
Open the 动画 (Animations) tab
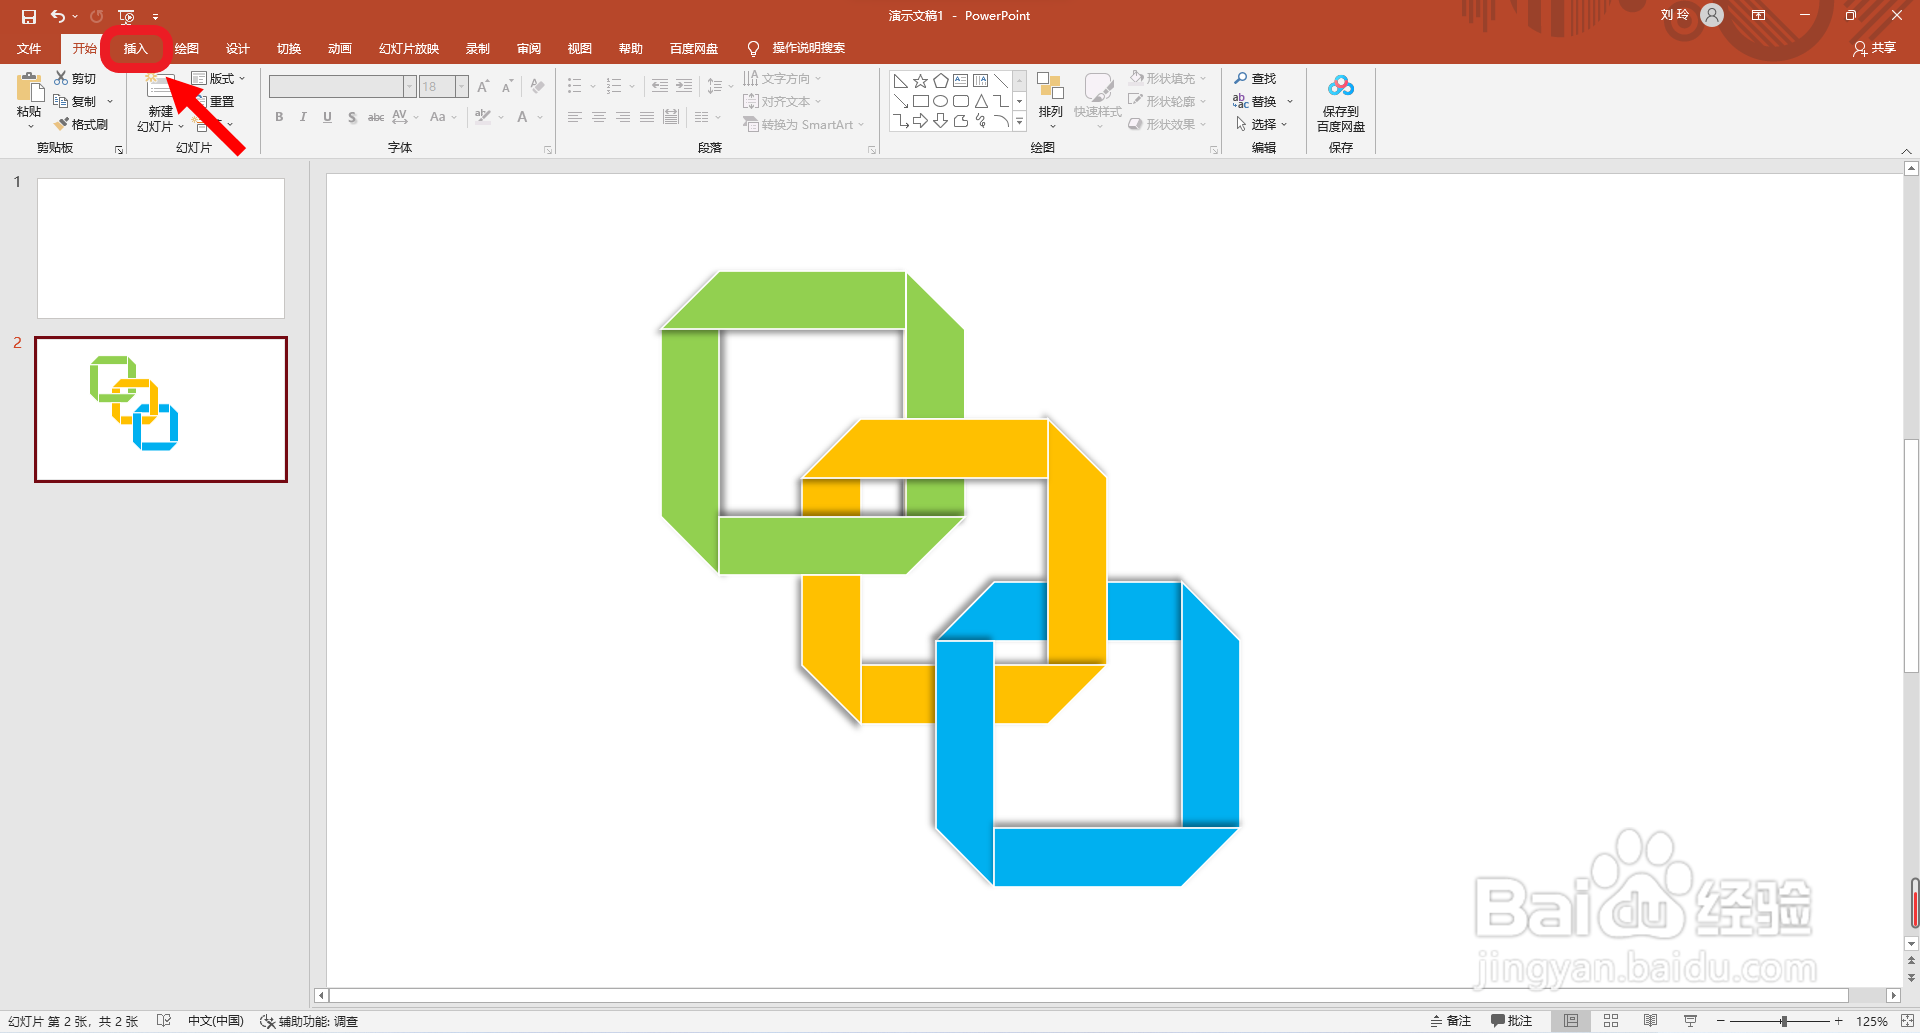pyautogui.click(x=340, y=48)
